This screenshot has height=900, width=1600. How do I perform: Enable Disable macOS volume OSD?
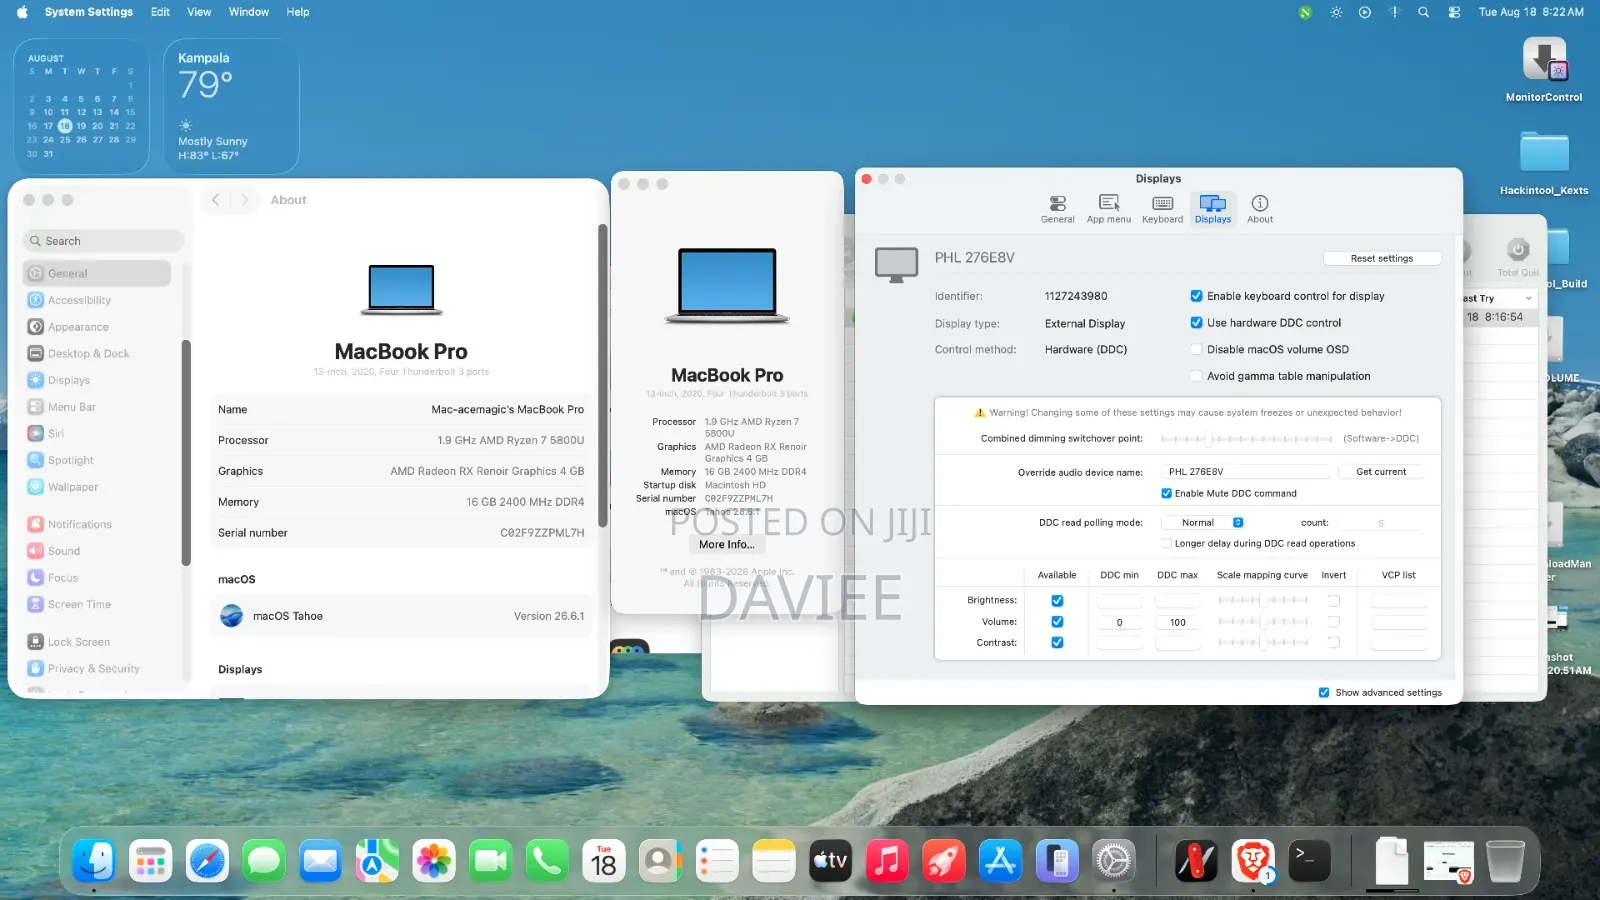1196,349
